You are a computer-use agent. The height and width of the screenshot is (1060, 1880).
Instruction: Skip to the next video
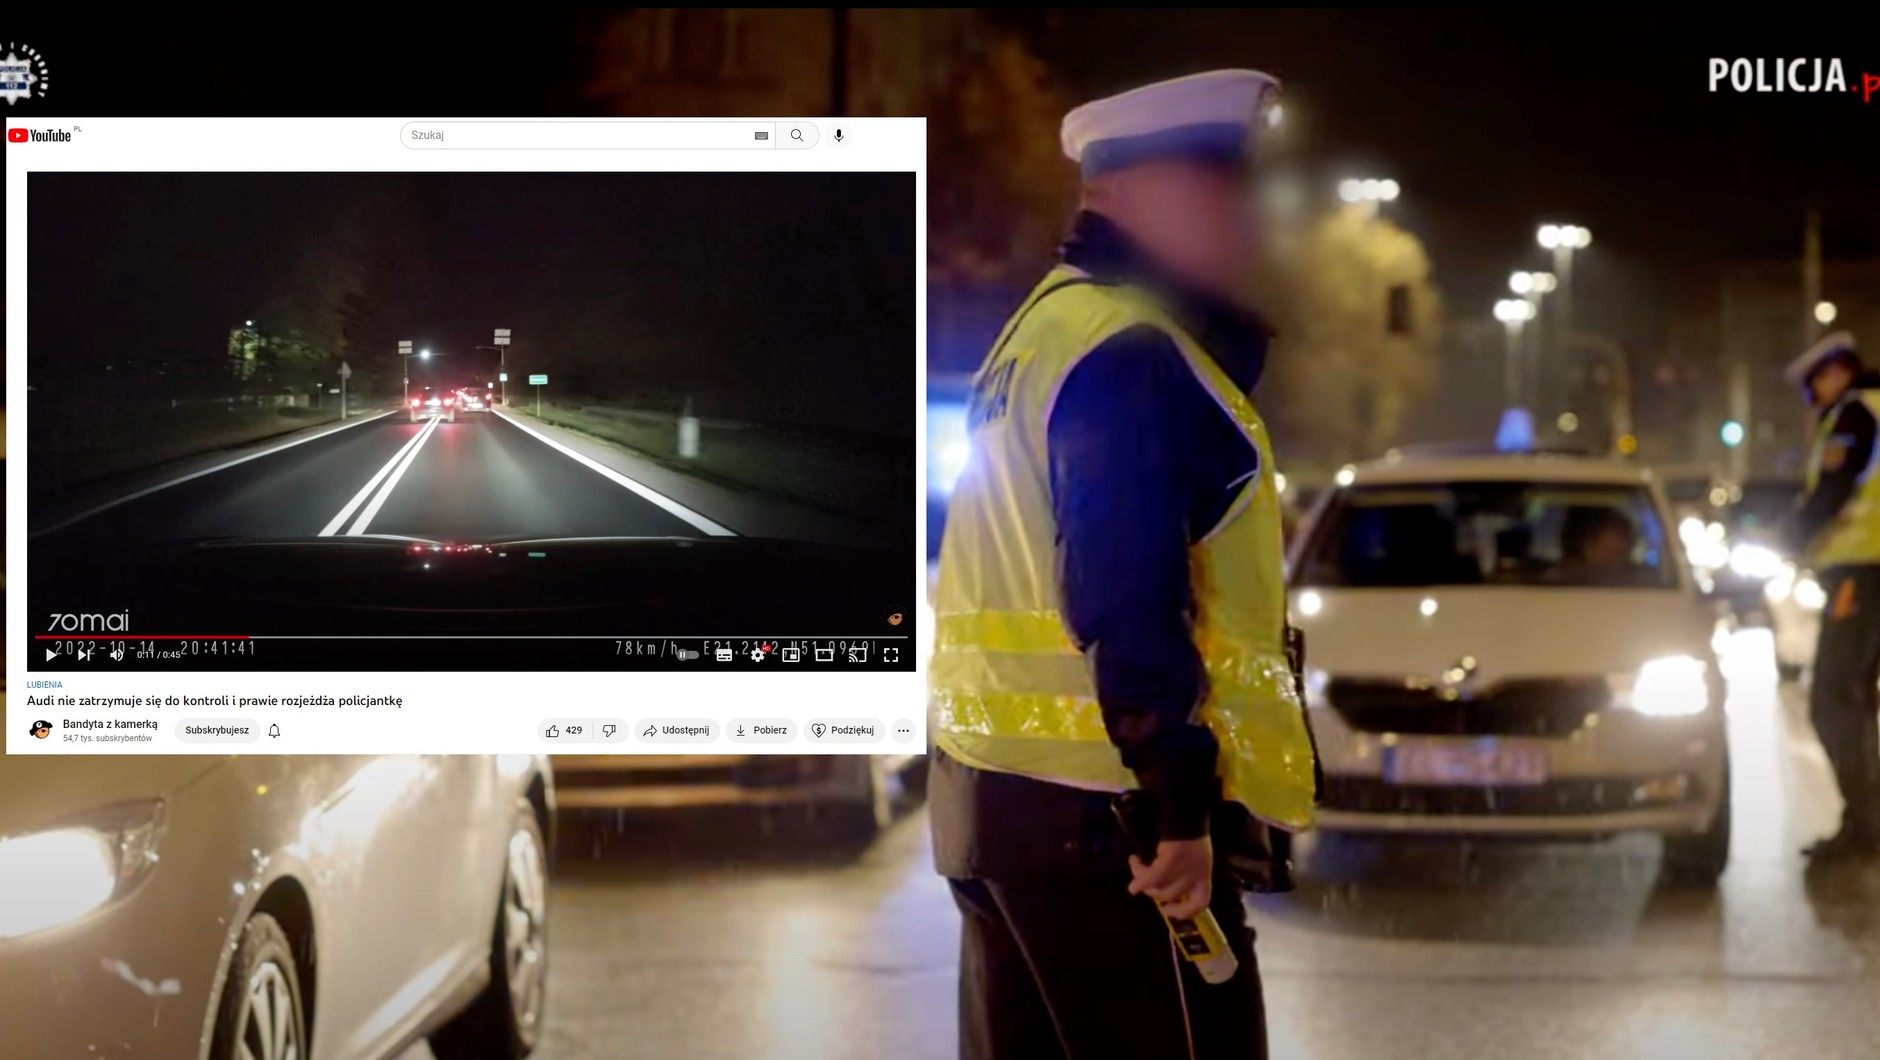click(85, 655)
